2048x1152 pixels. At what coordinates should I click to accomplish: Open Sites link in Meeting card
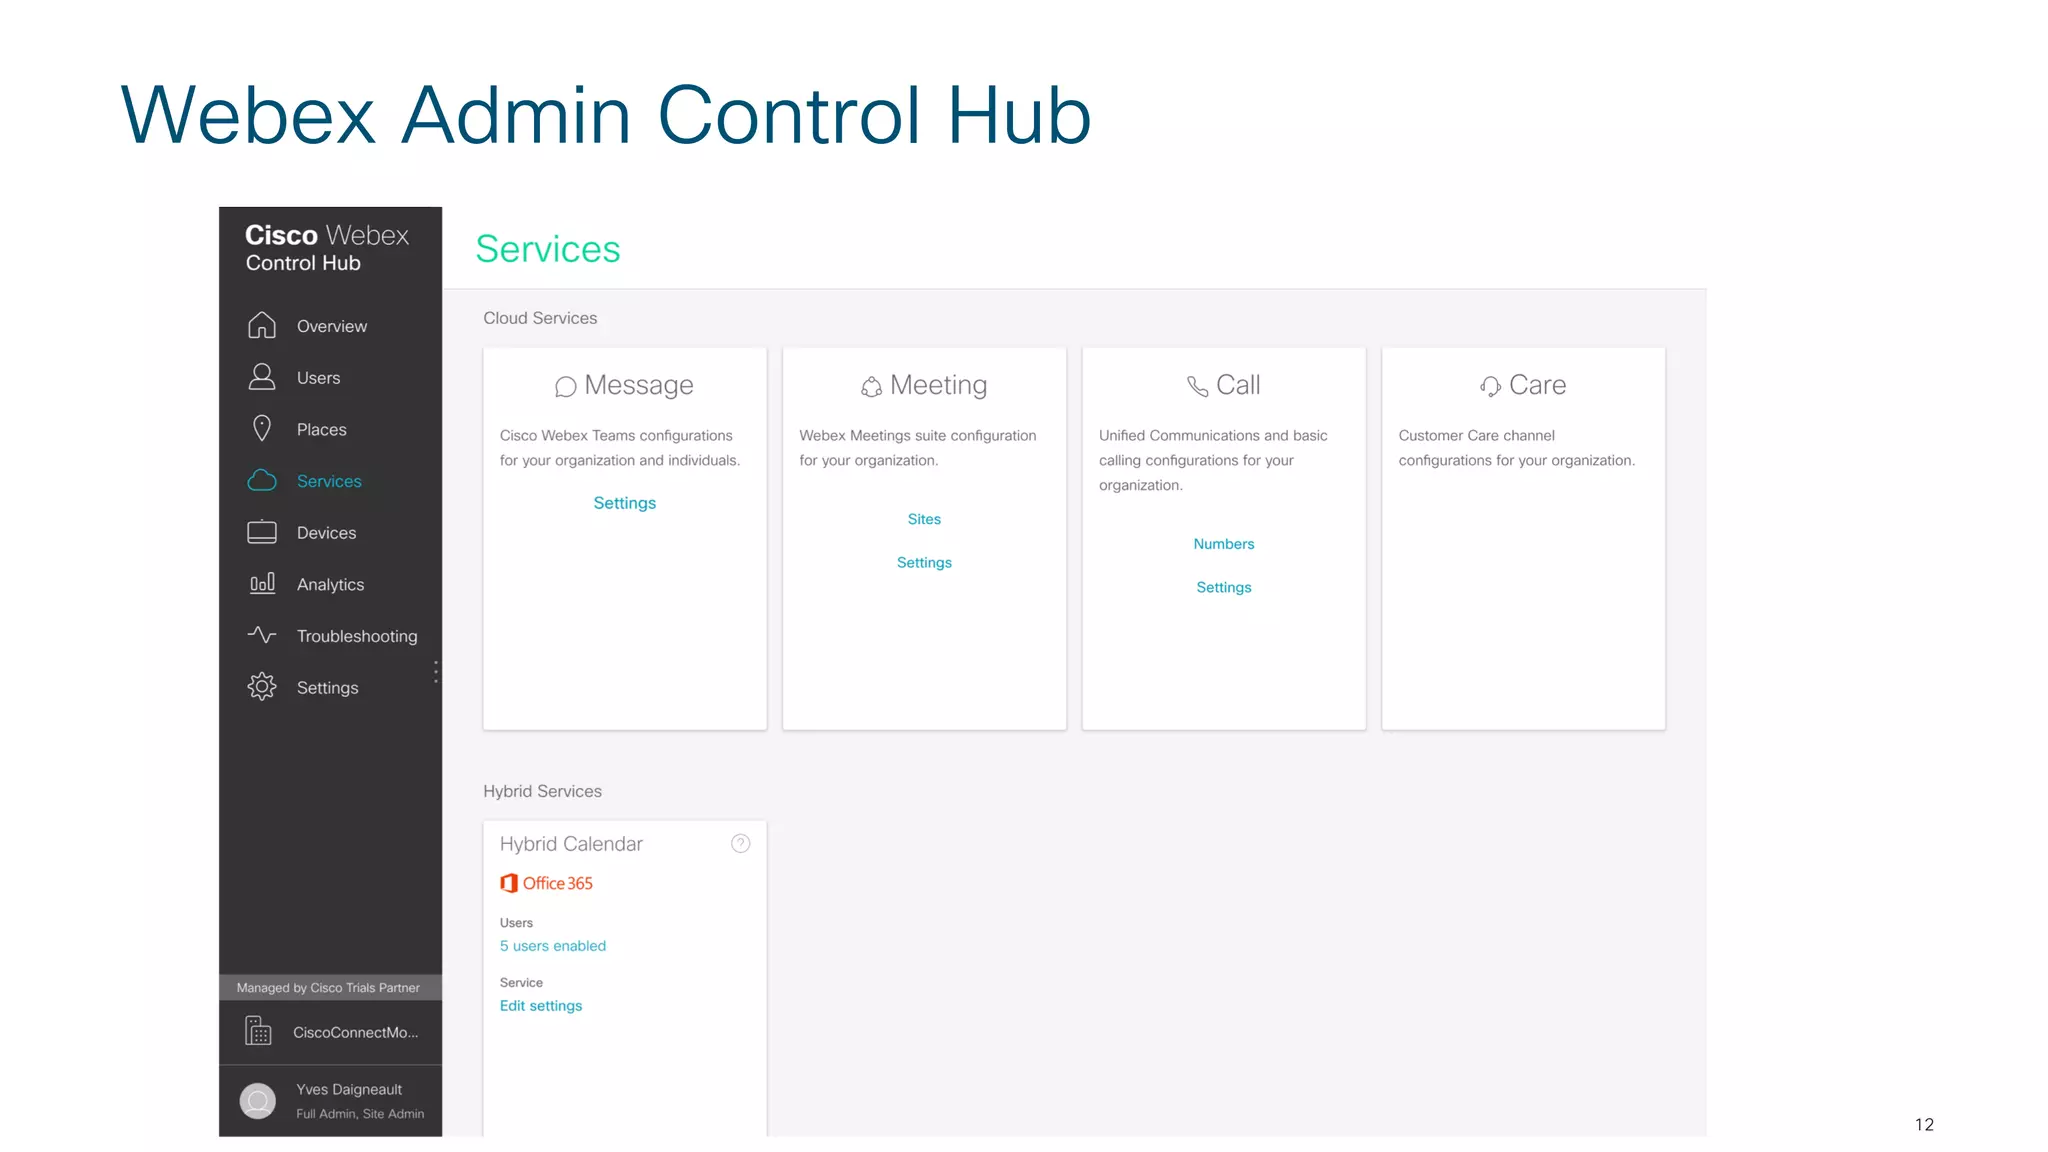click(x=924, y=519)
